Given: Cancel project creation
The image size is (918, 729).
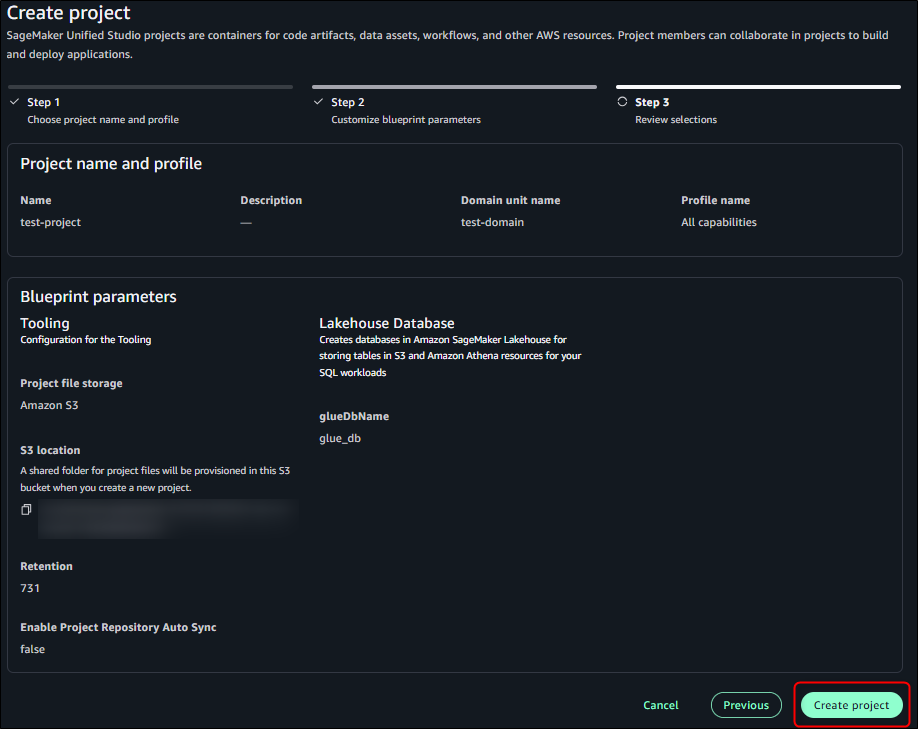Looking at the screenshot, I should tap(660, 705).
